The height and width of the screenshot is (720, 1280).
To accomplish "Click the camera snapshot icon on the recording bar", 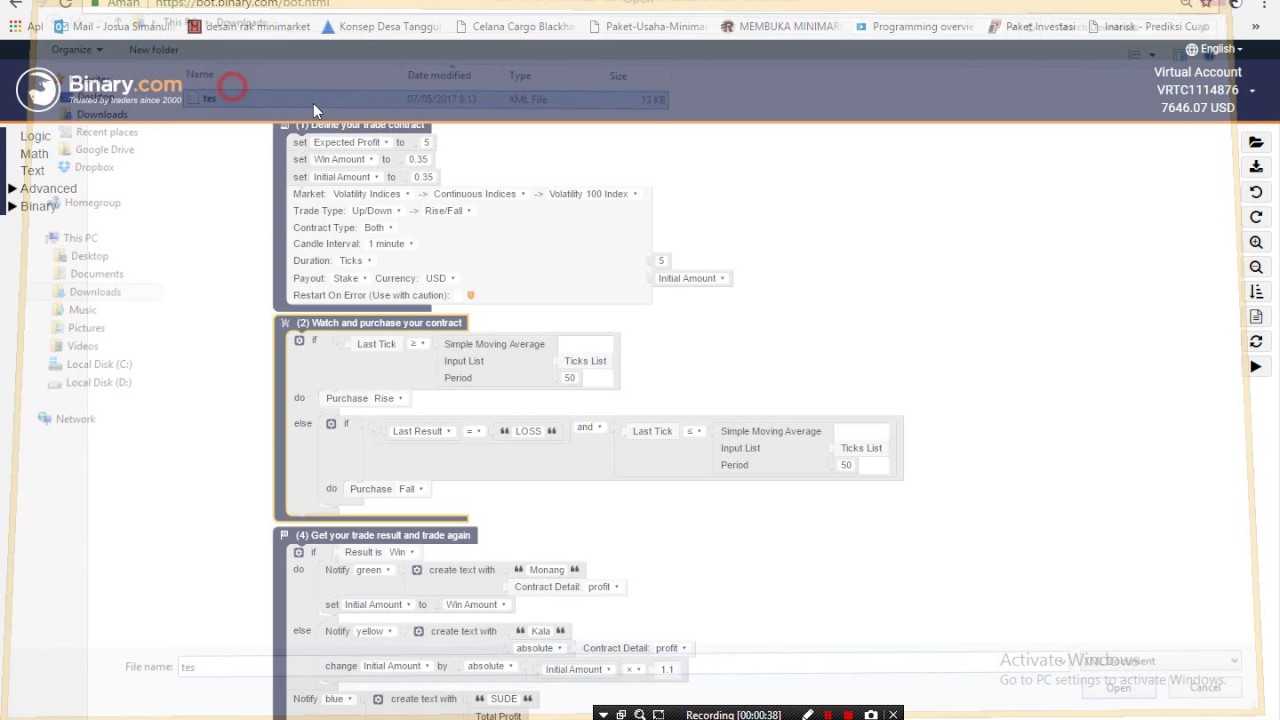I will (871, 714).
